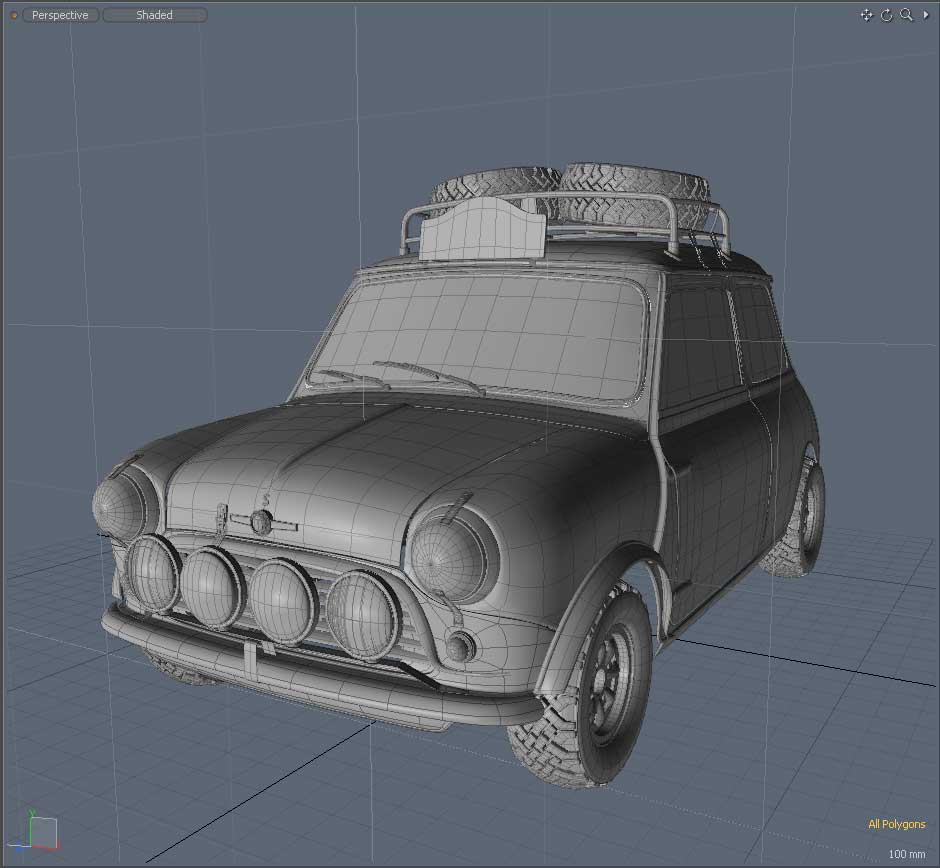
Task: Select the Orbit/Rotate view icon
Action: click(x=886, y=15)
